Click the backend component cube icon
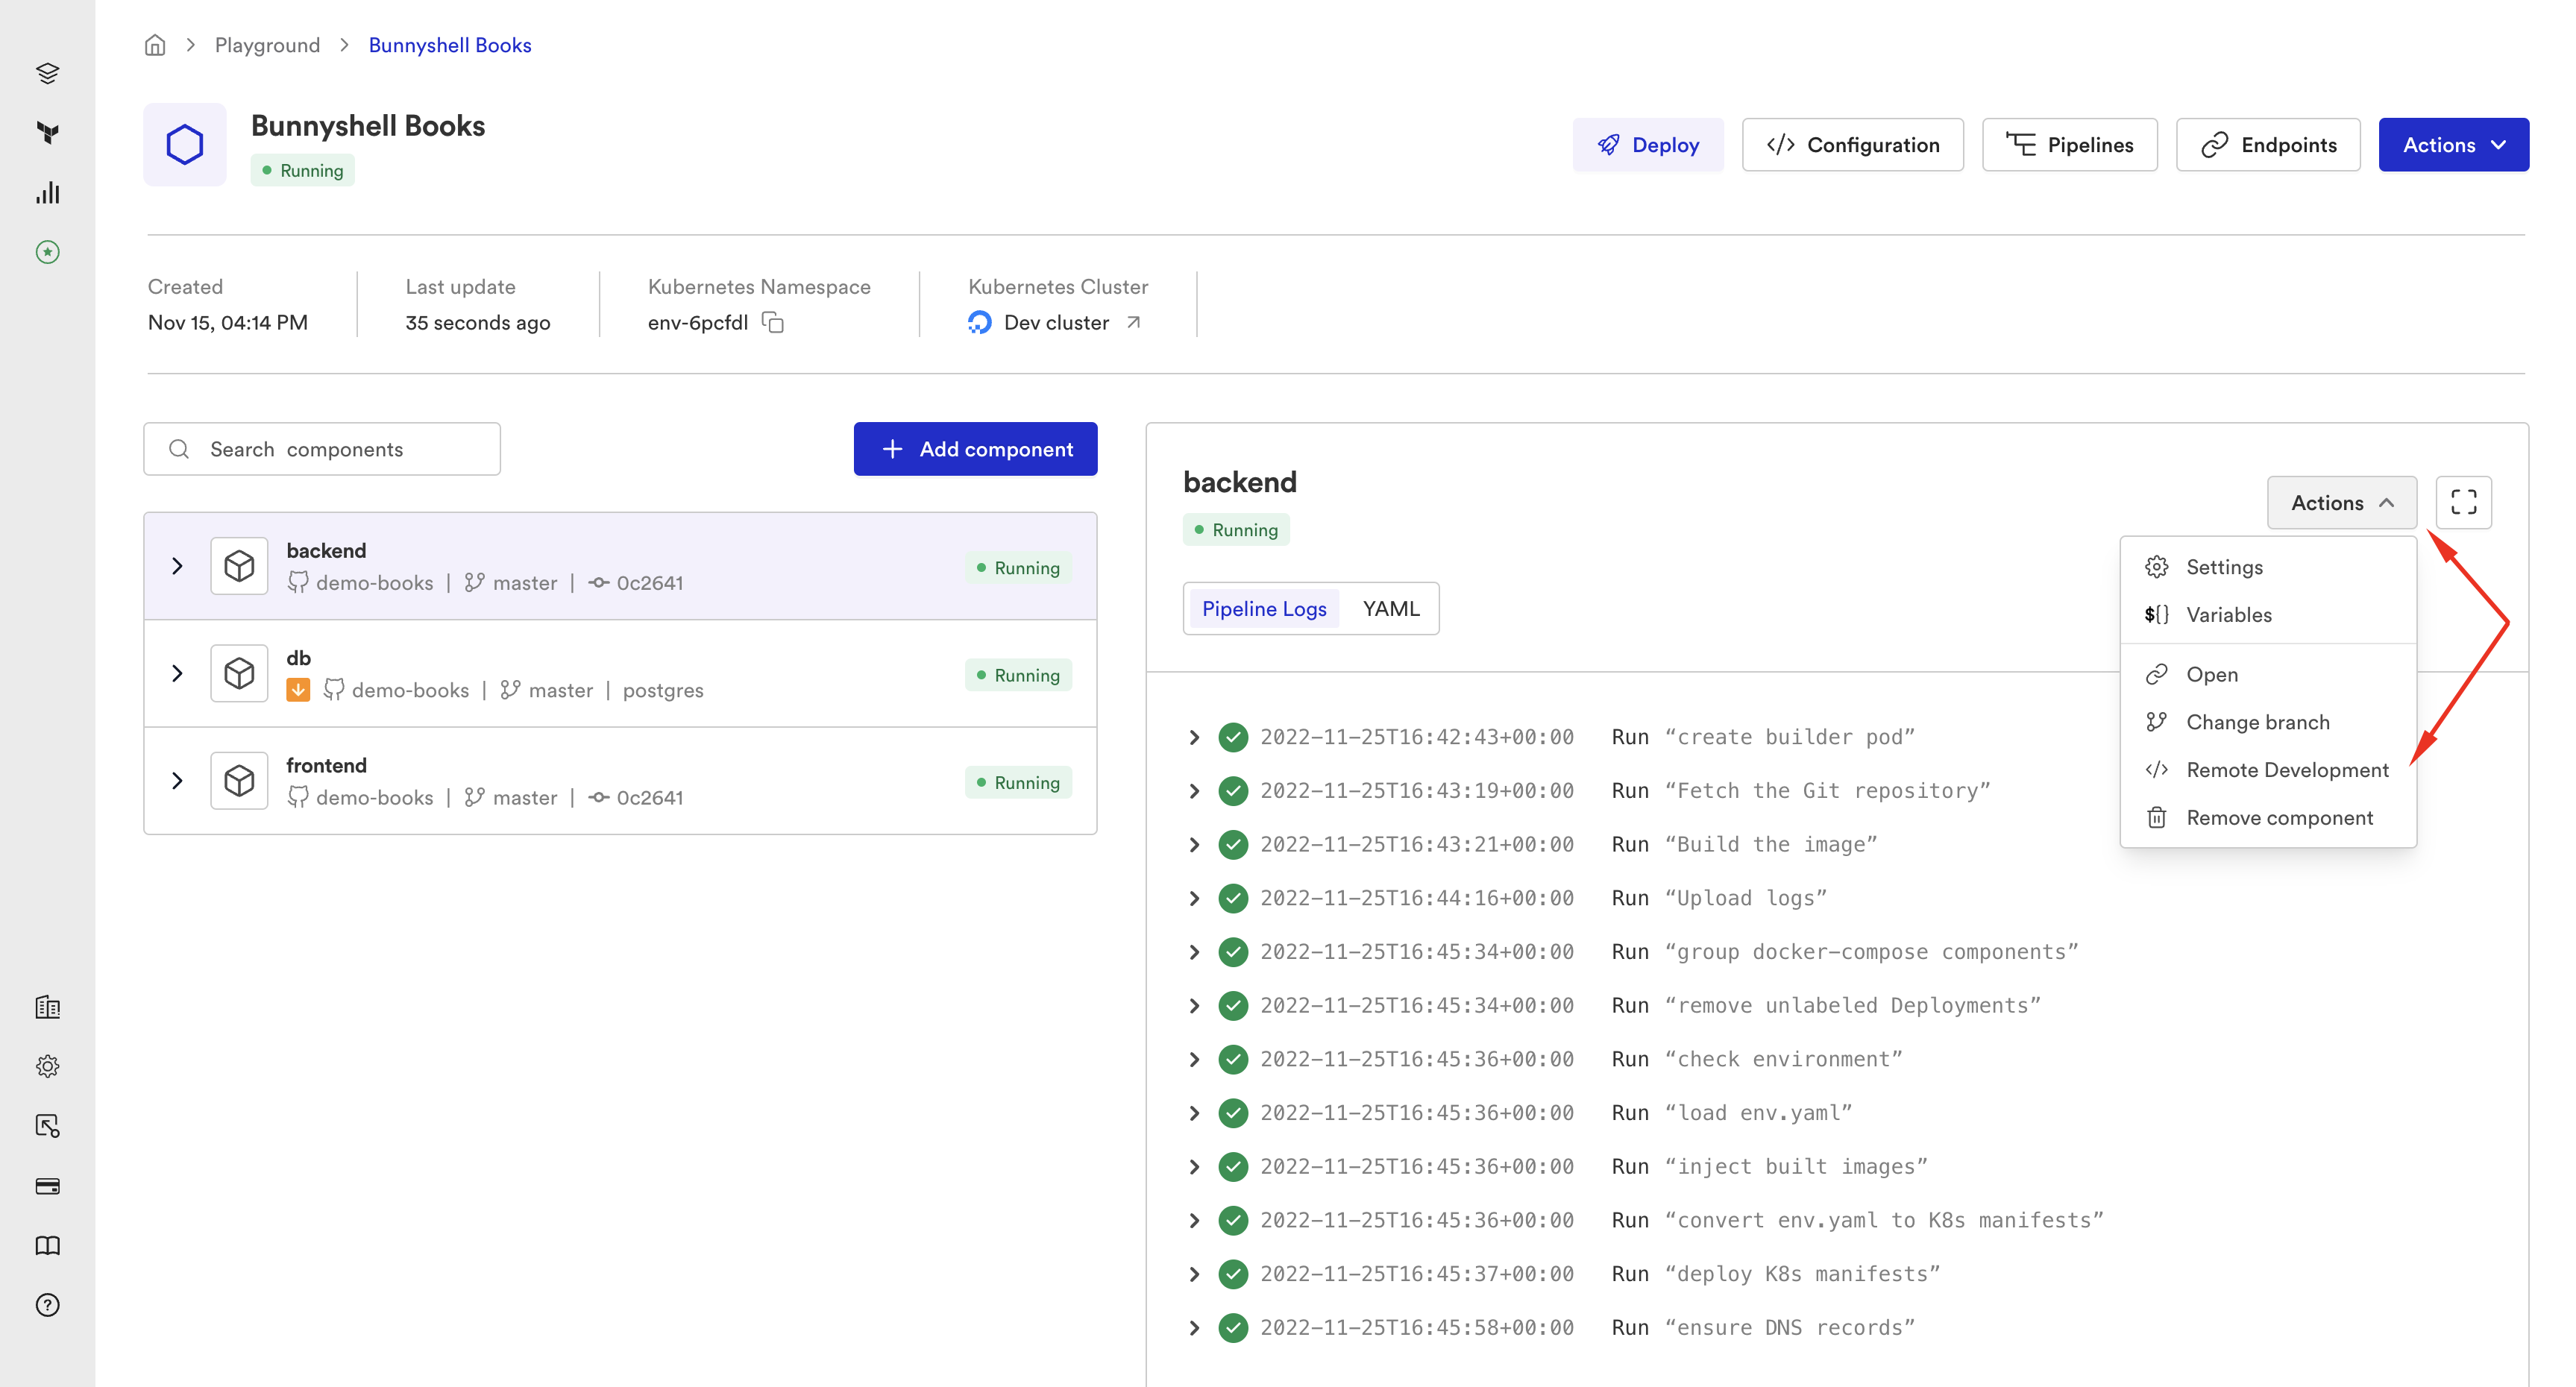 [x=239, y=566]
